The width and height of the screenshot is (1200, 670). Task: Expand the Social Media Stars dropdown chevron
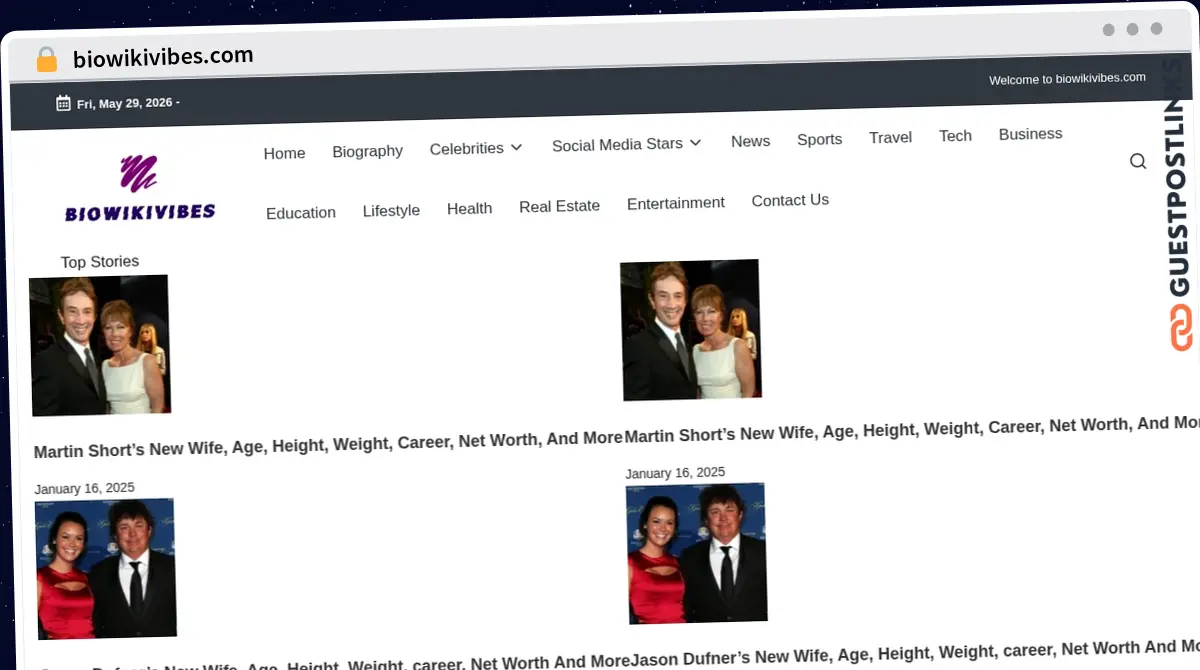pyautogui.click(x=695, y=143)
